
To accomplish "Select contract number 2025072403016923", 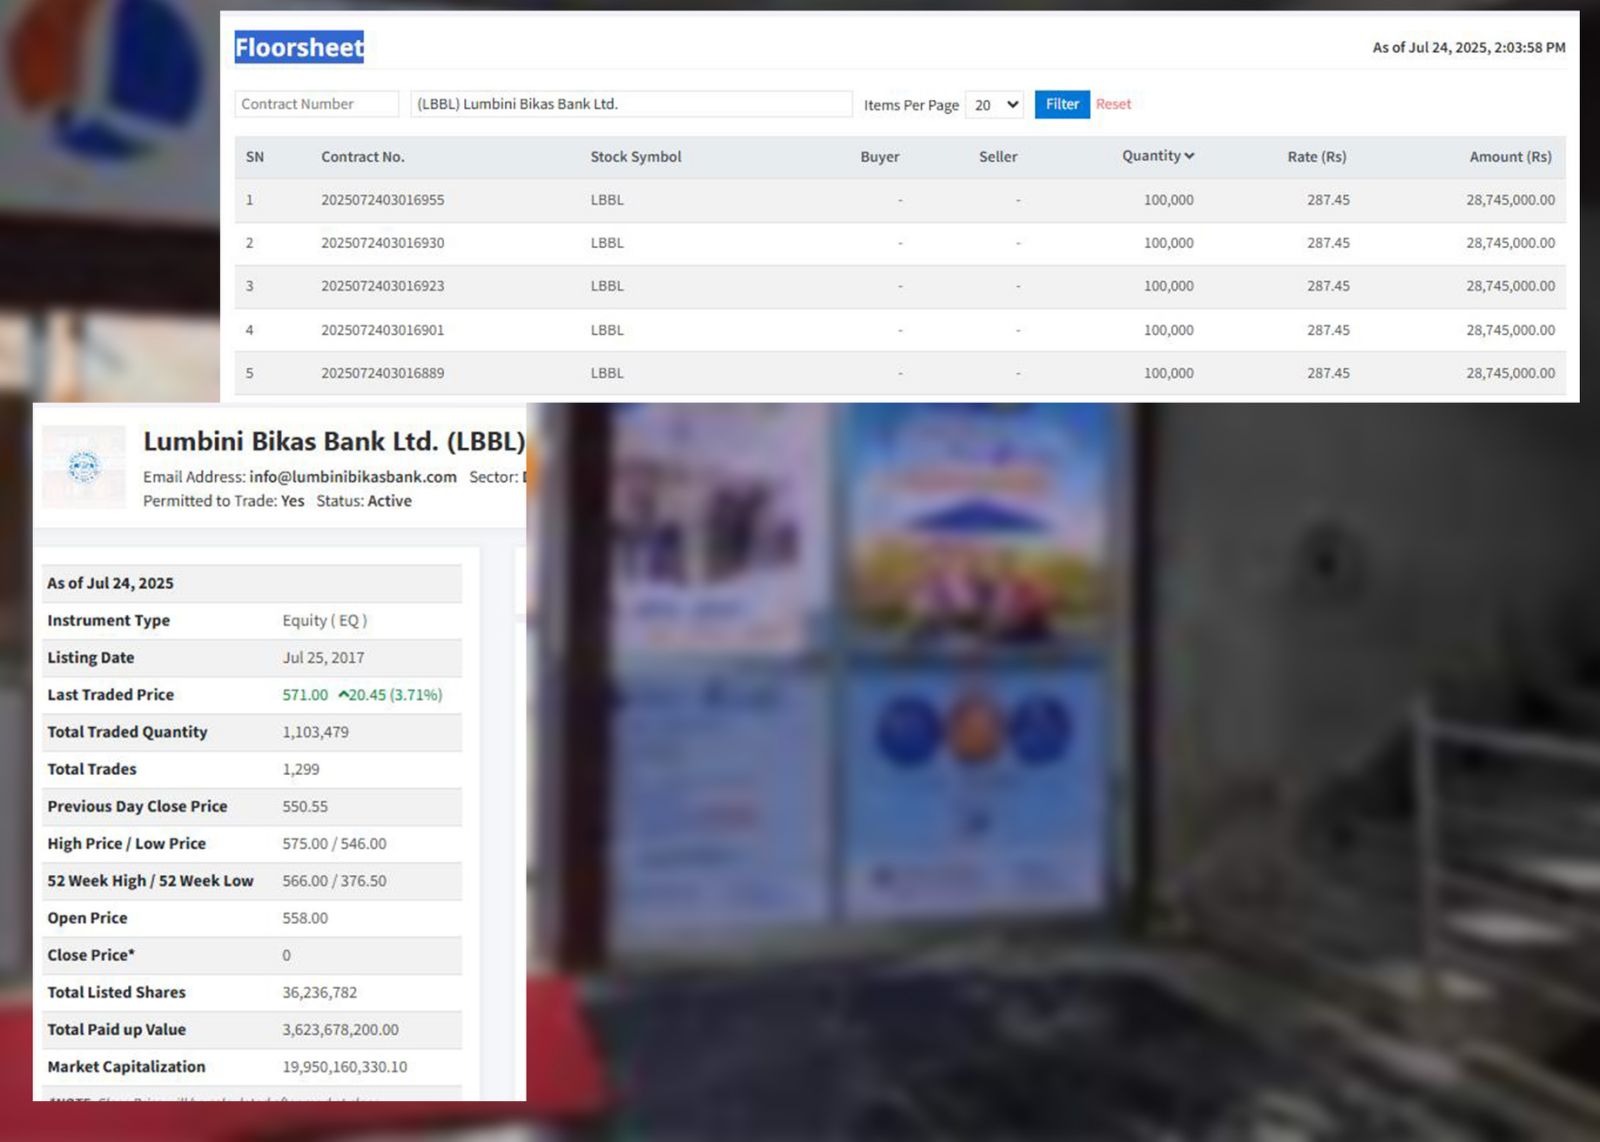I will coord(382,286).
